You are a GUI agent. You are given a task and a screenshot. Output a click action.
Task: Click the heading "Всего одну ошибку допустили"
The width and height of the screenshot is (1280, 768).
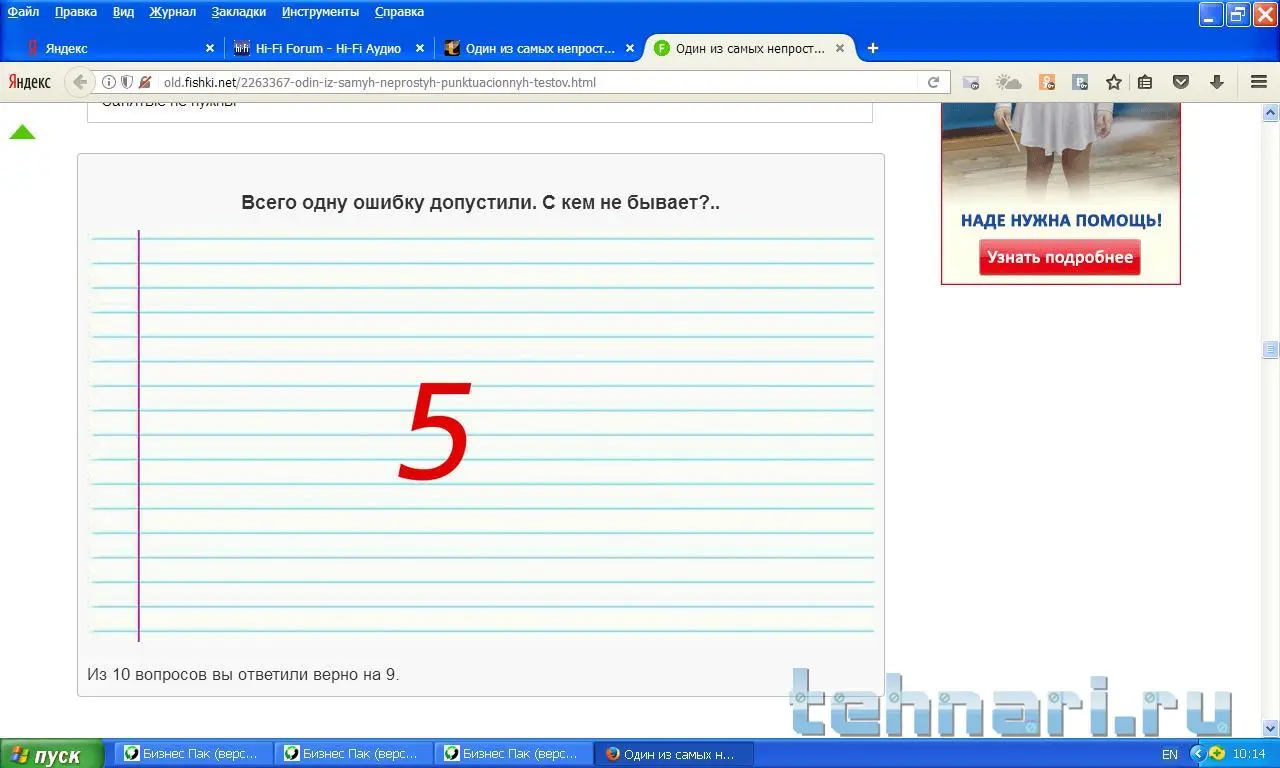click(x=387, y=202)
